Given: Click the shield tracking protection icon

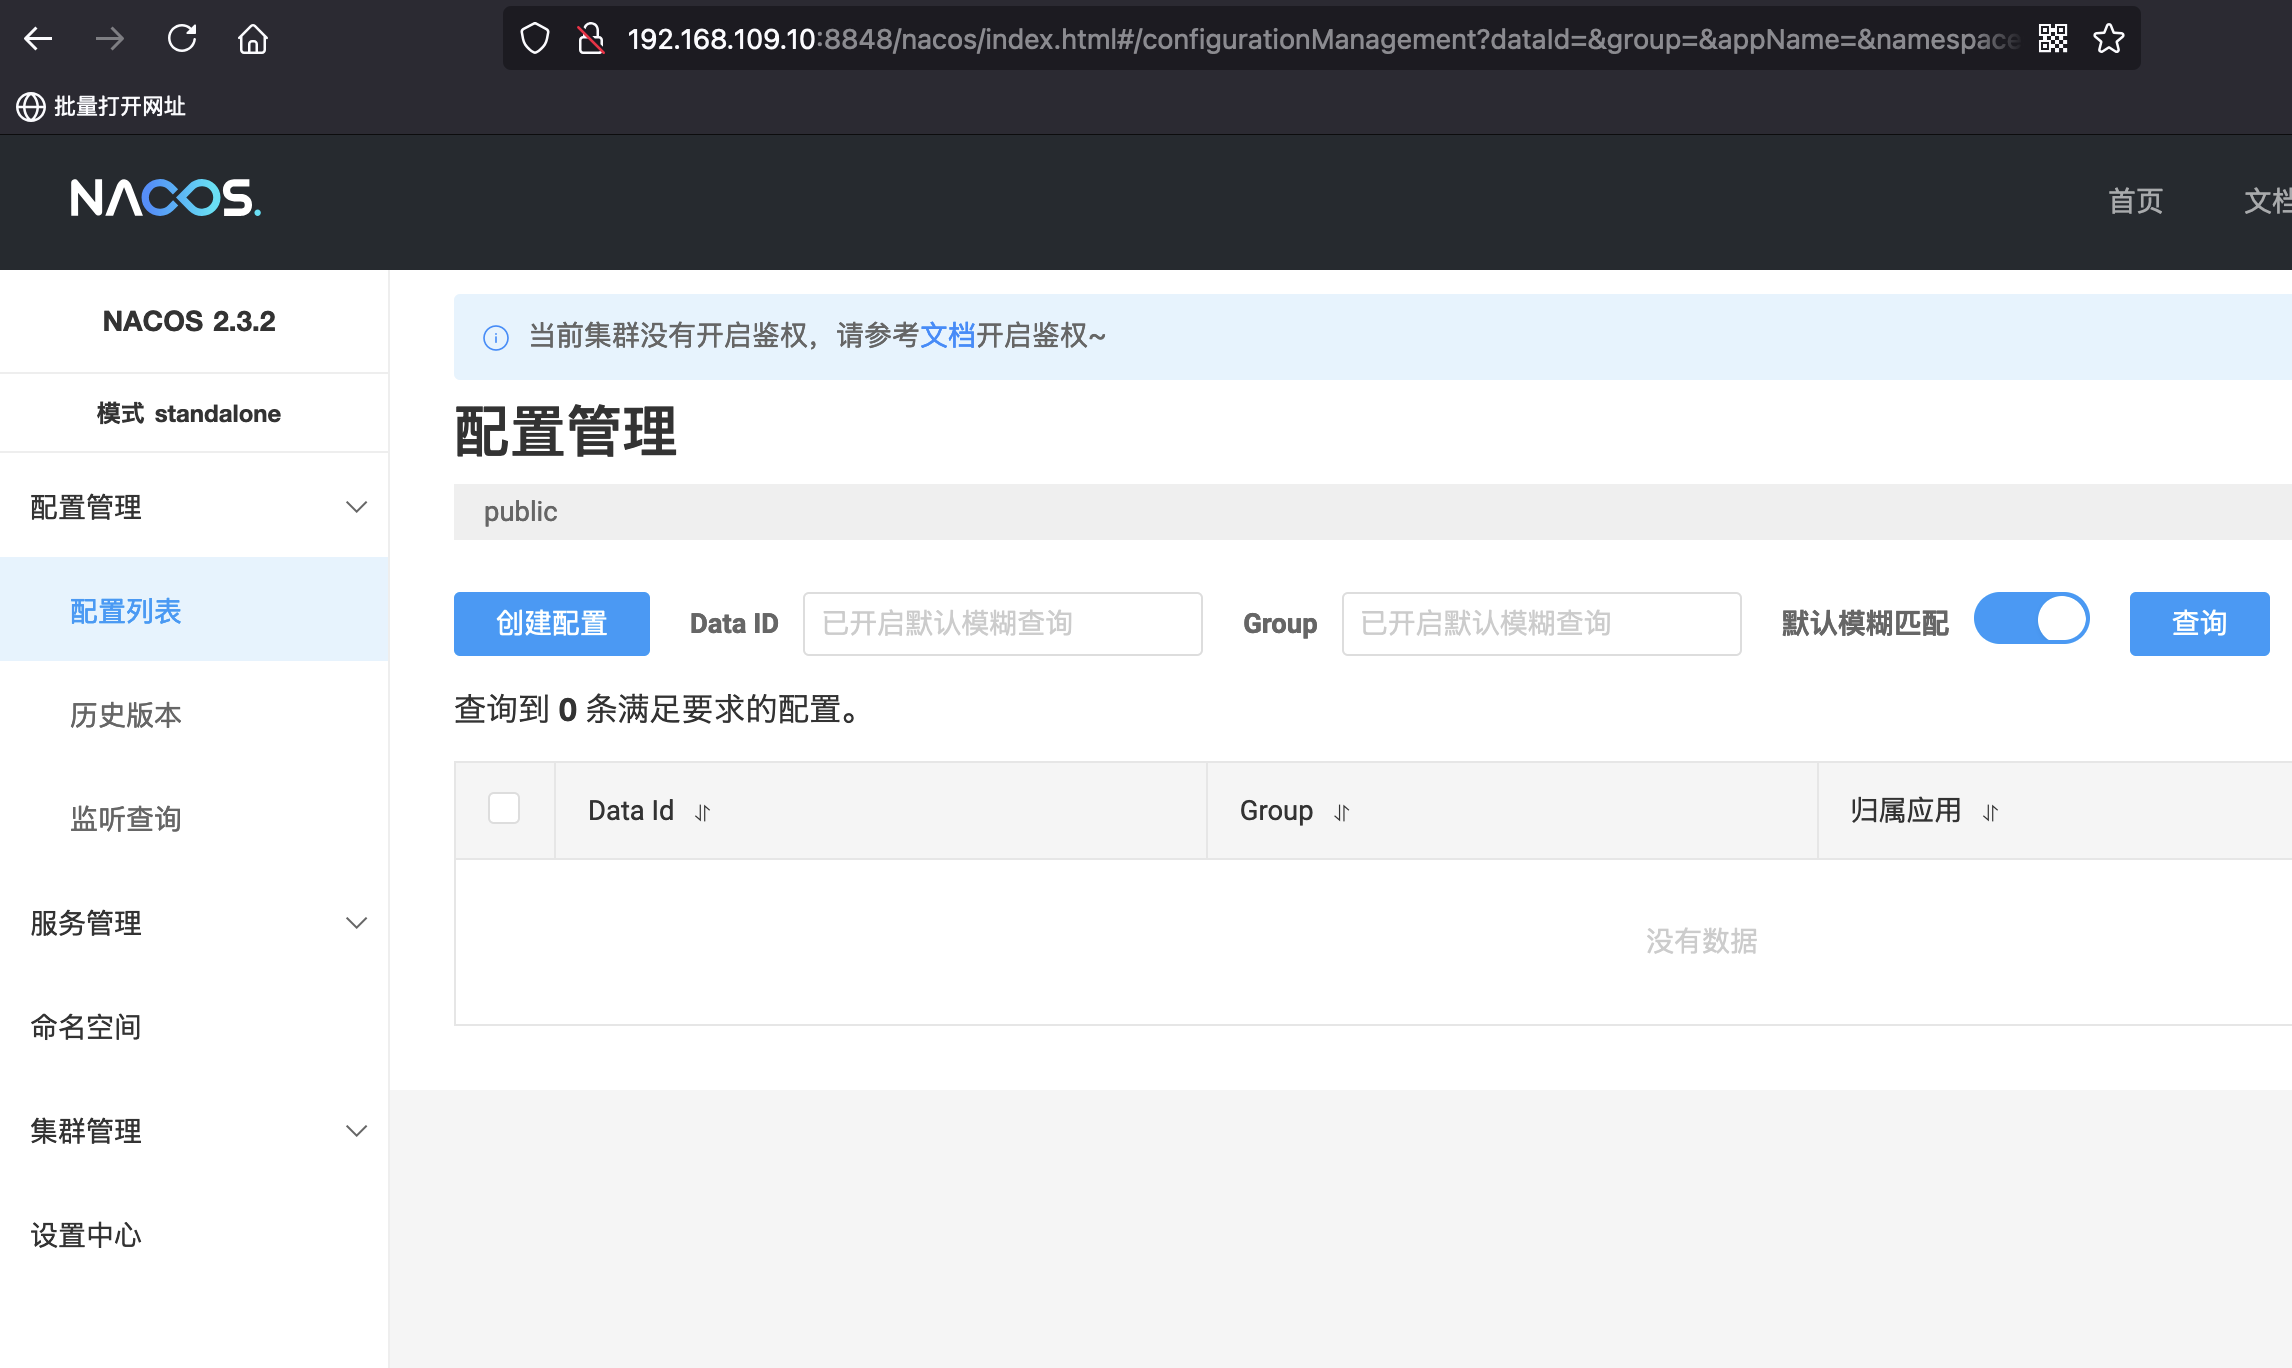Looking at the screenshot, I should pyautogui.click(x=535, y=39).
